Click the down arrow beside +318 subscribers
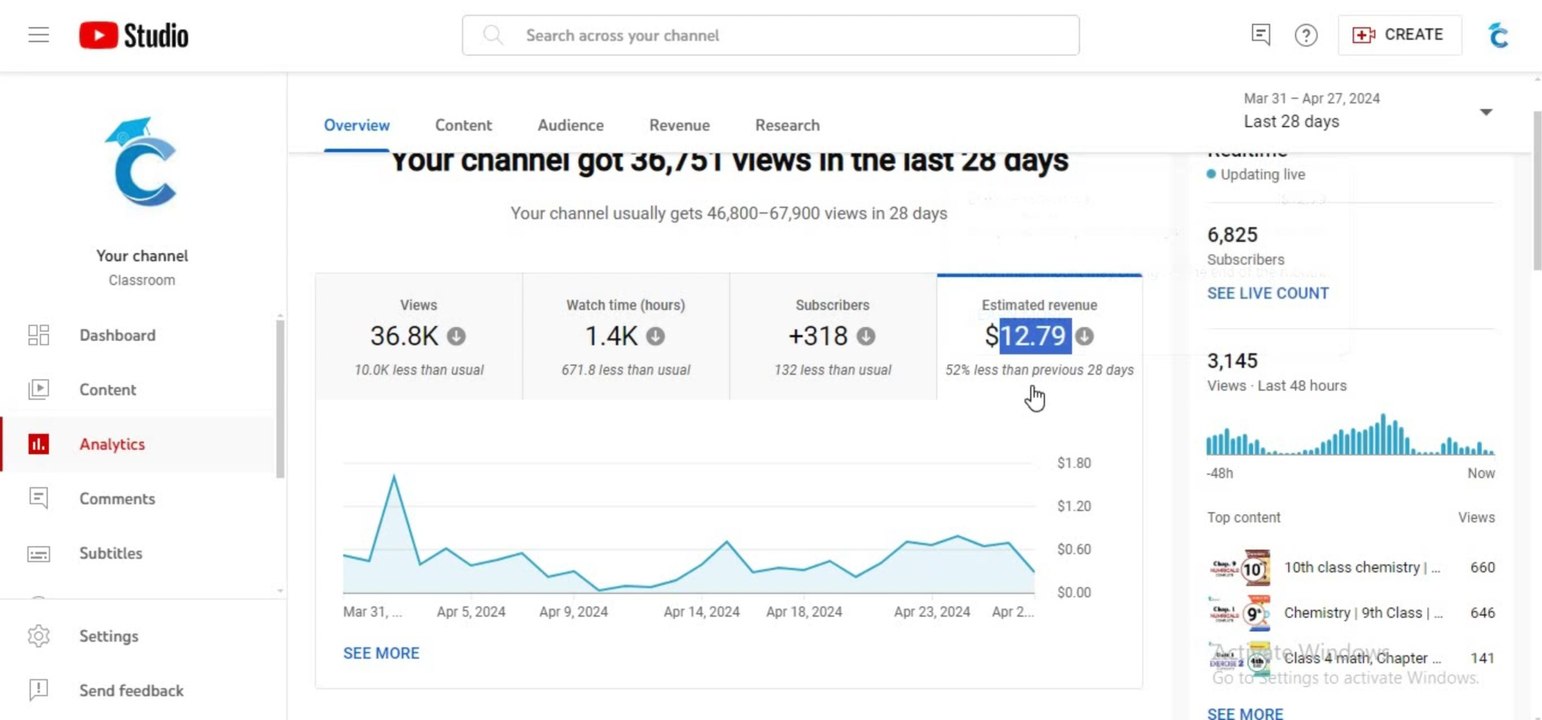The width and height of the screenshot is (1542, 720). coord(866,336)
